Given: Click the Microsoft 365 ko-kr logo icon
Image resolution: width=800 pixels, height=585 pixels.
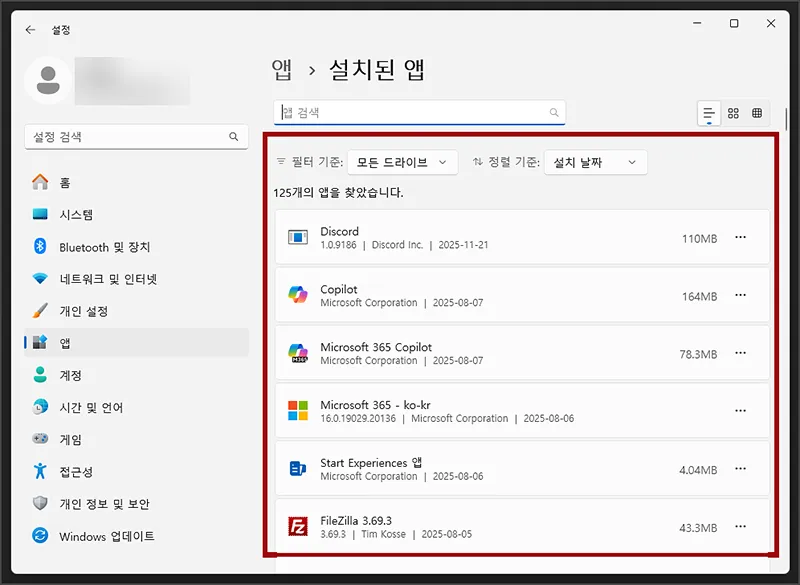Looking at the screenshot, I should (x=298, y=411).
